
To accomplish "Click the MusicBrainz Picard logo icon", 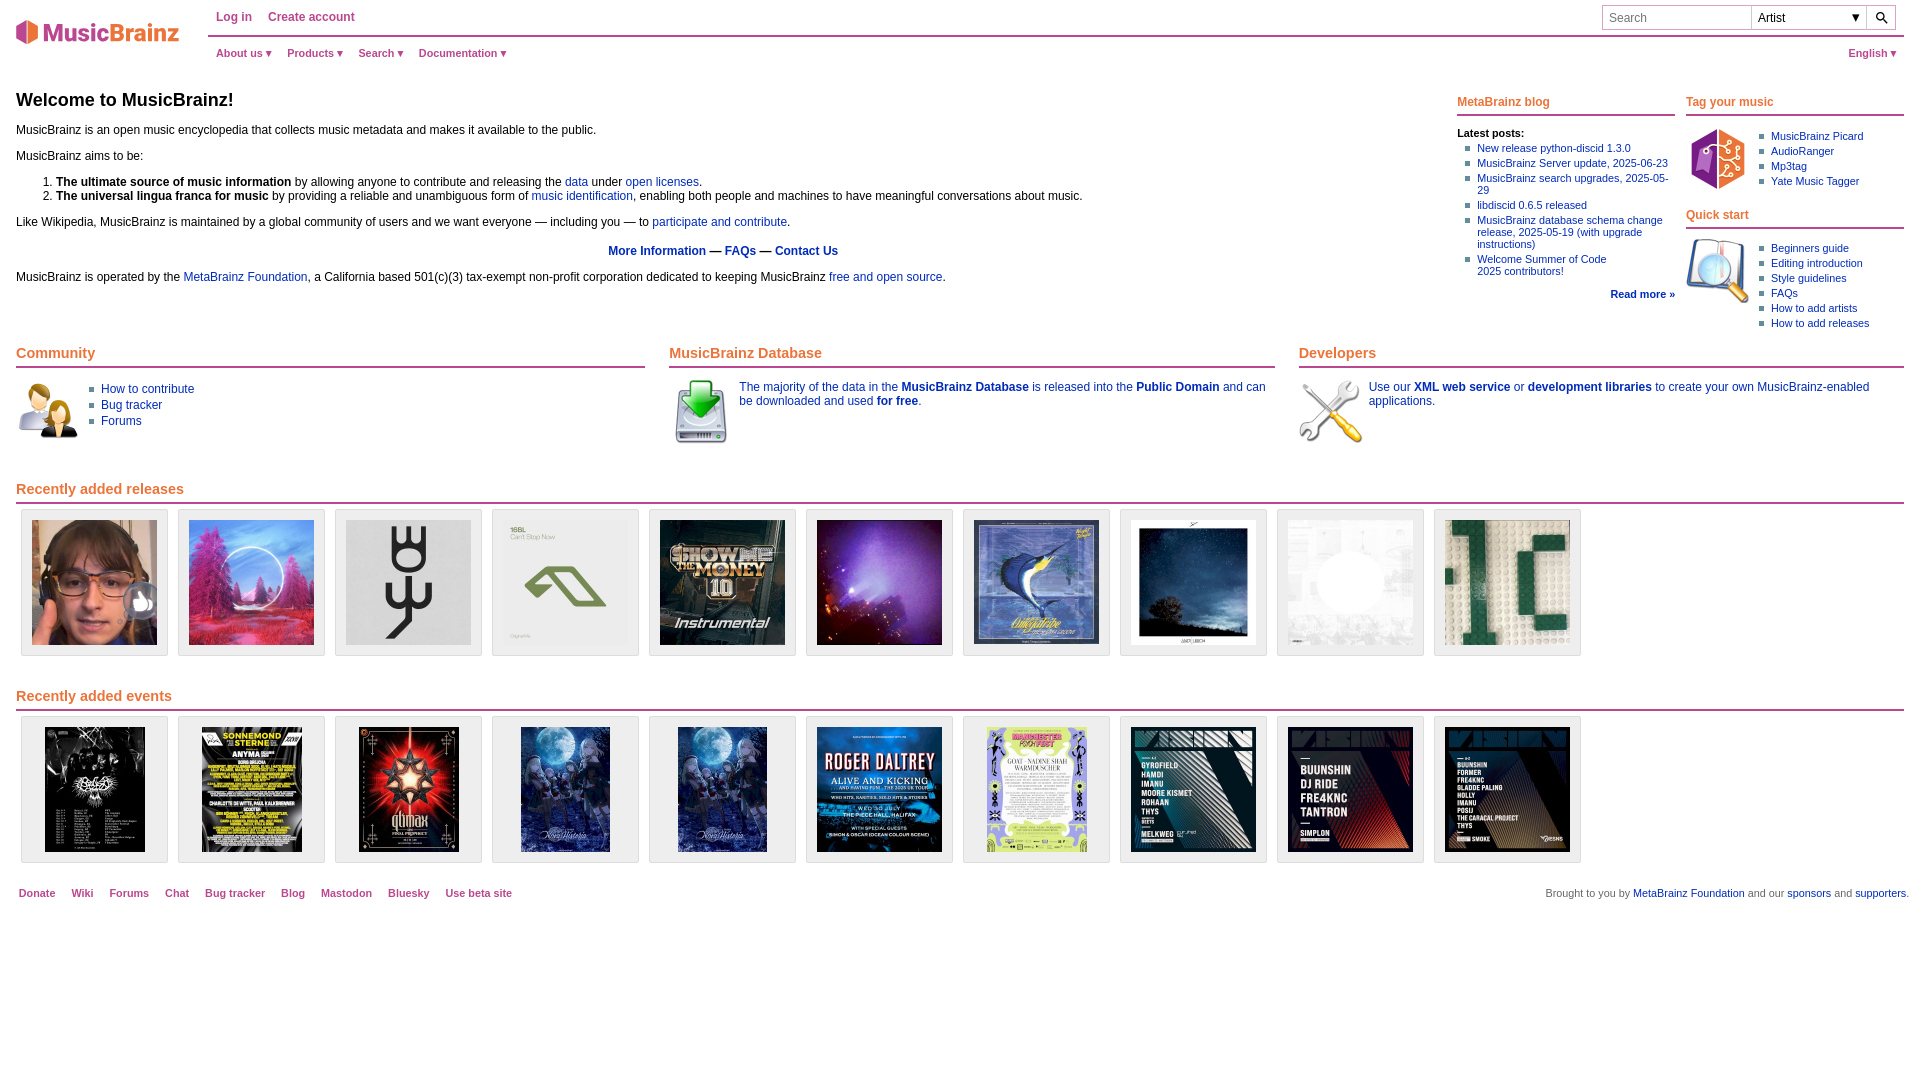I will 1718,159.
